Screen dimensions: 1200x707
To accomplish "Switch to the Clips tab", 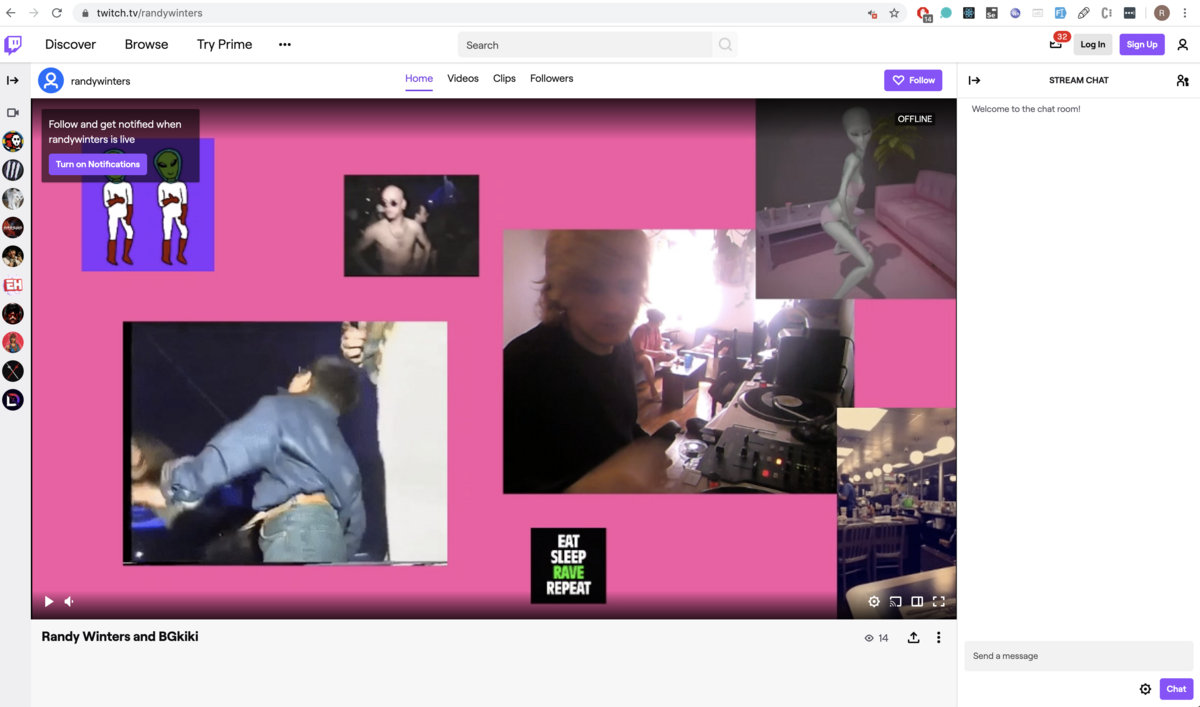I will click(x=504, y=79).
